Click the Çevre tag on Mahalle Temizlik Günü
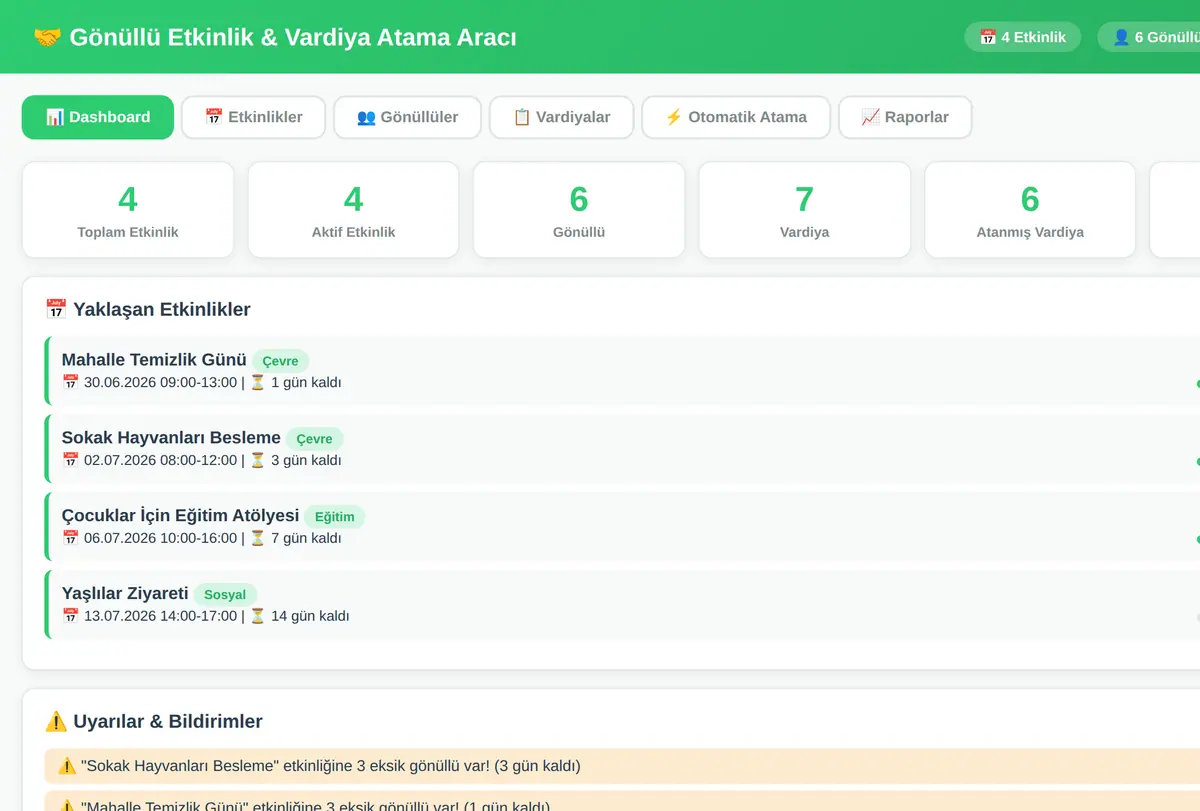Screen dimensions: 1200x811 [281, 361]
